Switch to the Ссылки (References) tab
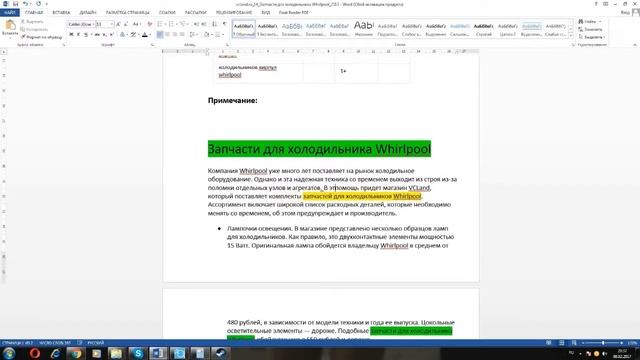The width and height of the screenshot is (640, 360). [x=167, y=13]
